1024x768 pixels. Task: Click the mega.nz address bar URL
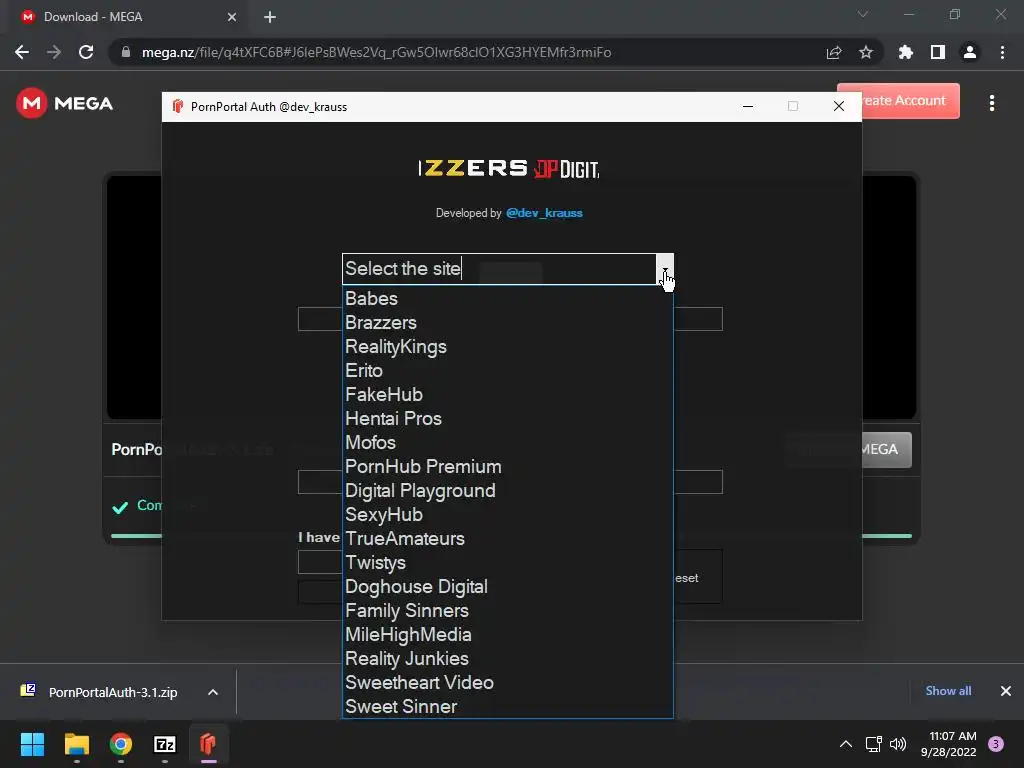[x=376, y=52]
